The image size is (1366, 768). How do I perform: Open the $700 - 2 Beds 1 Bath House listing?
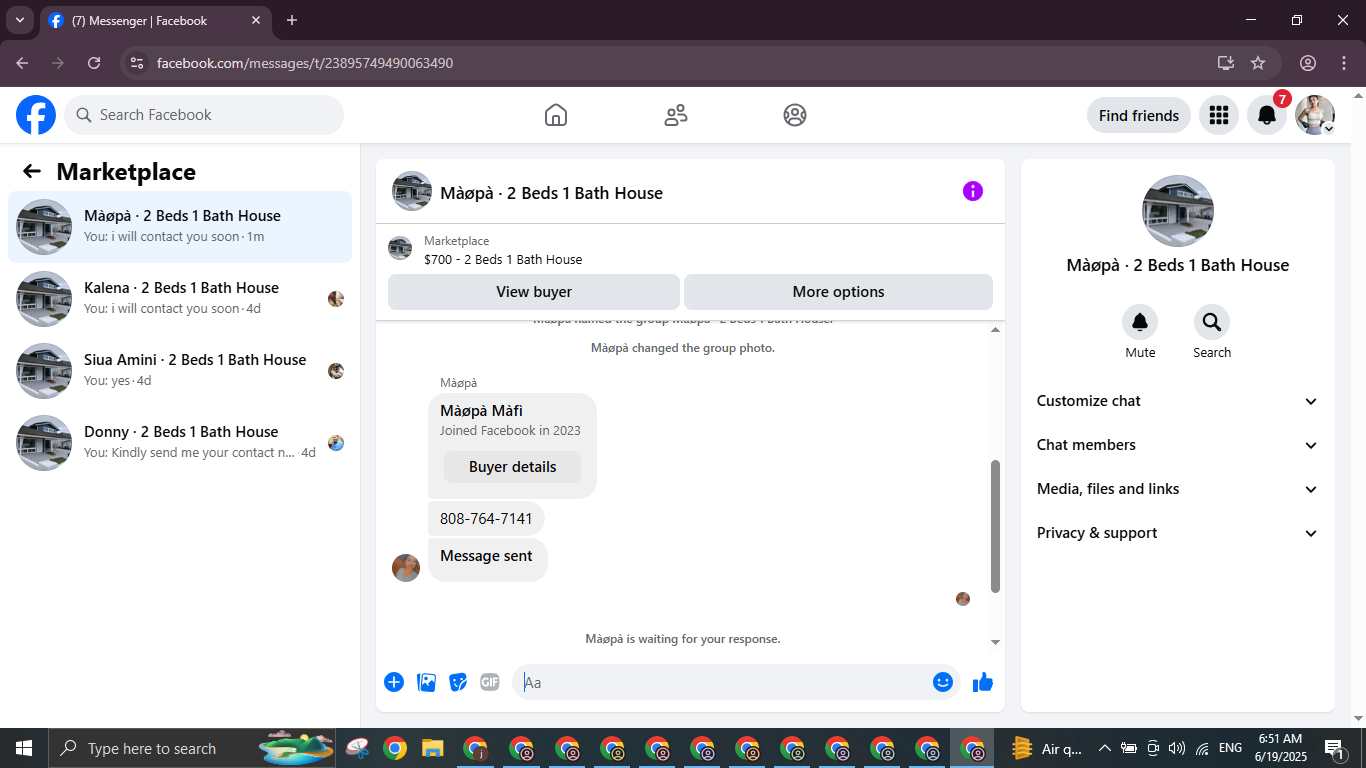coord(503,259)
